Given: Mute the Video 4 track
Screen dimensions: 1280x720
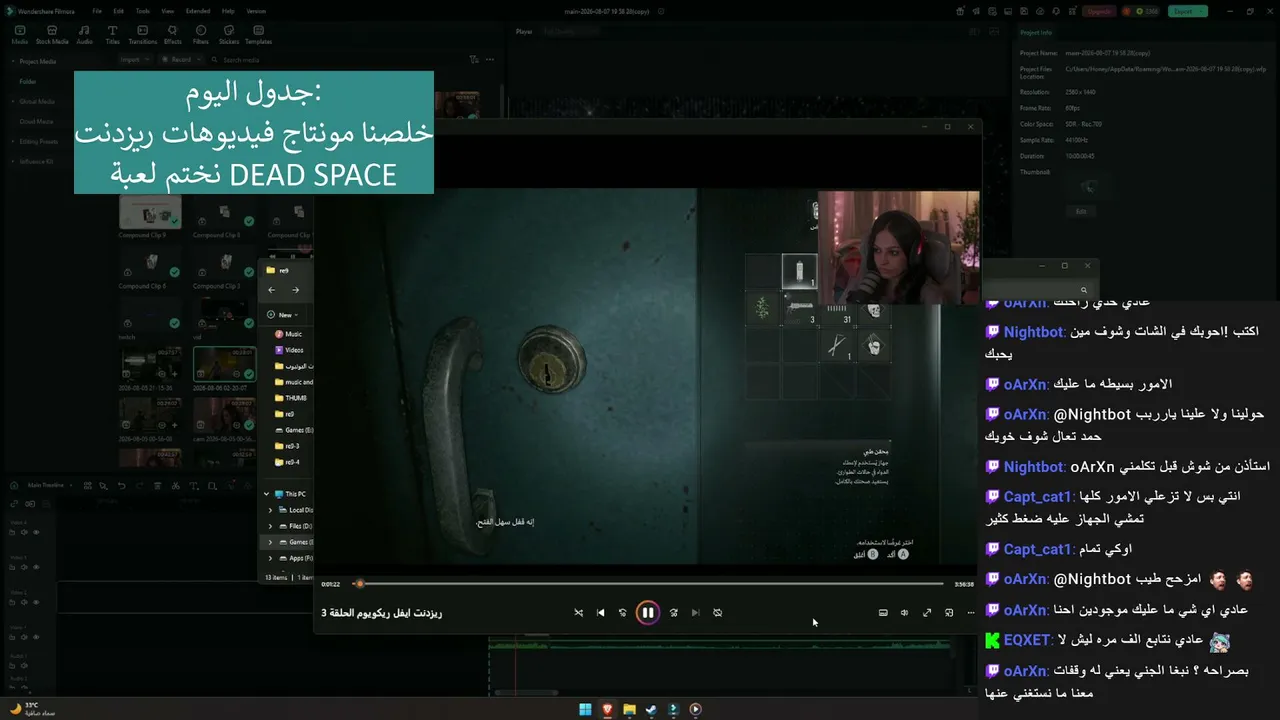Looking at the screenshot, I should [x=24, y=532].
